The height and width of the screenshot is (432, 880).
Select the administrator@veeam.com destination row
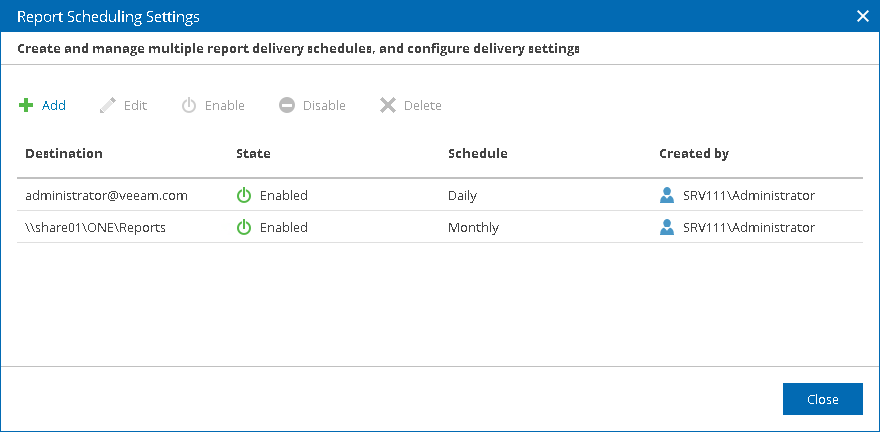(439, 195)
